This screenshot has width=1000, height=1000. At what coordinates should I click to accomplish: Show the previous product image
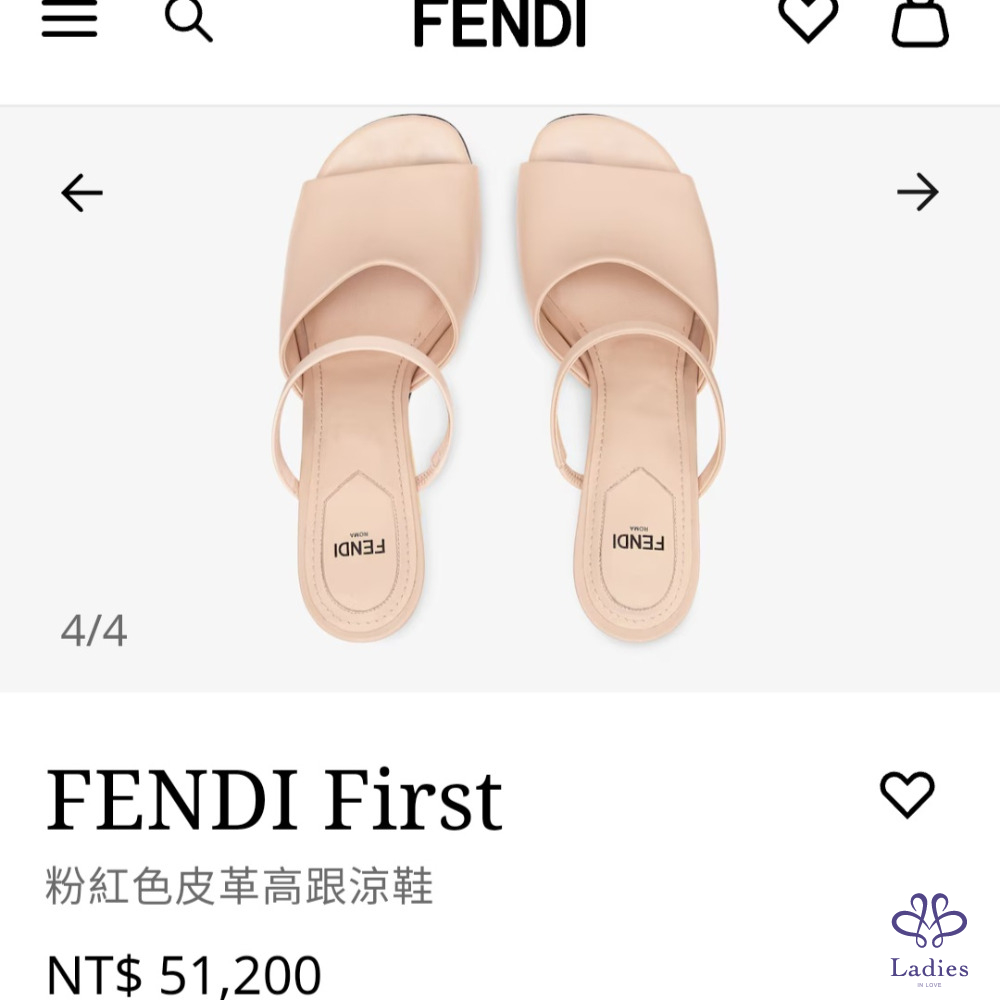click(x=82, y=192)
